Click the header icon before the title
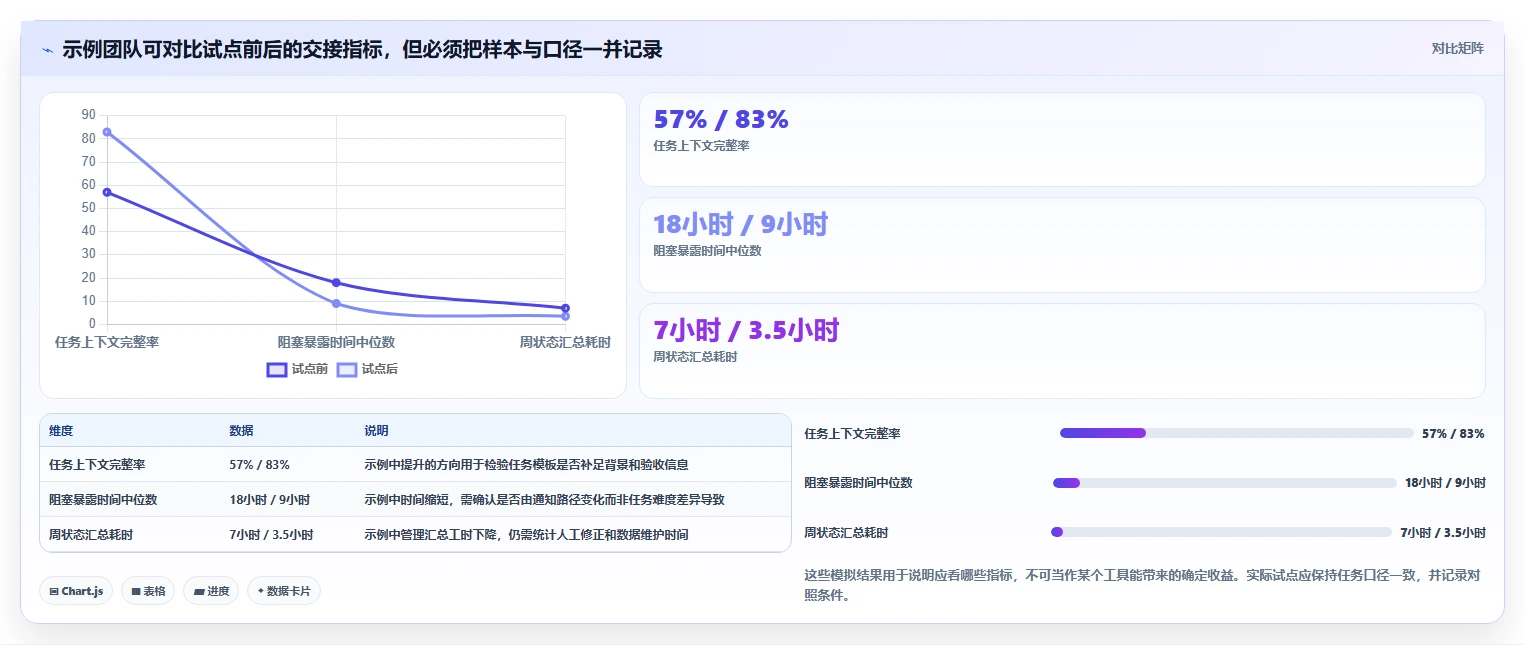1525x645 pixels. point(48,50)
